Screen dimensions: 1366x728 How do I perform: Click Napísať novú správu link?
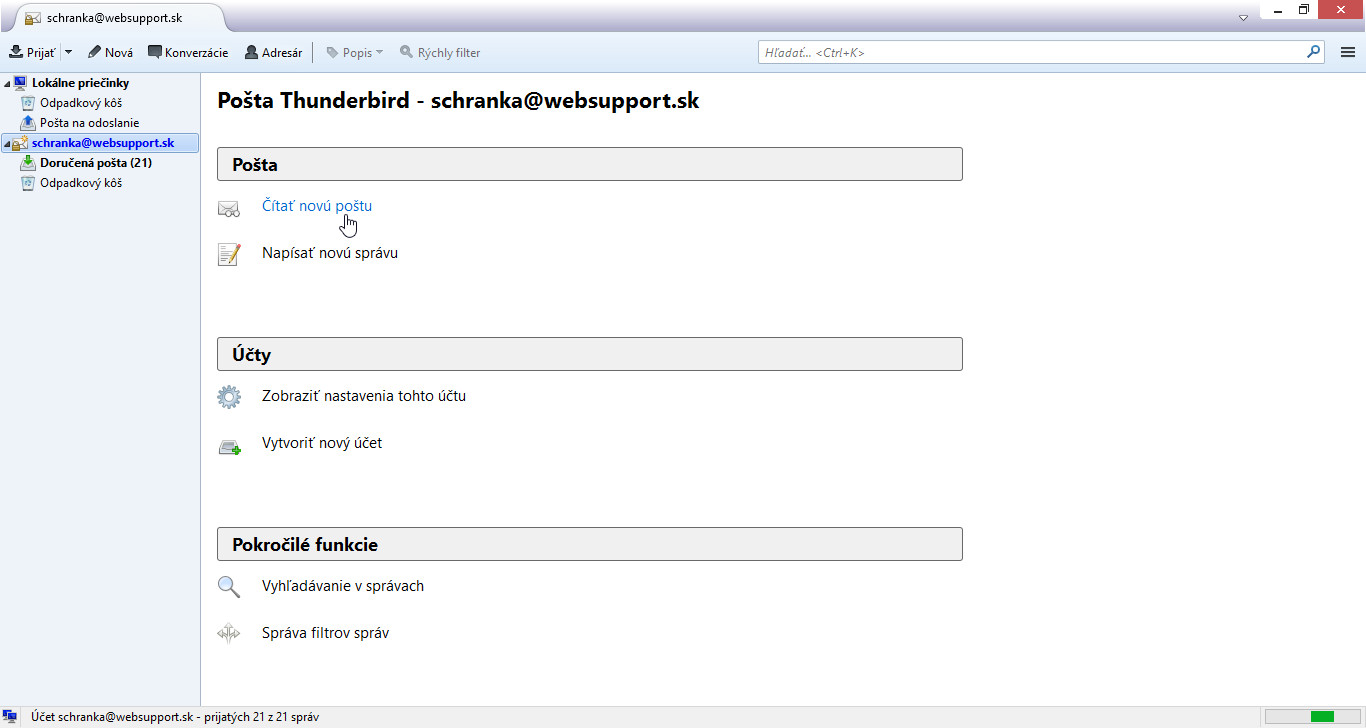point(330,253)
